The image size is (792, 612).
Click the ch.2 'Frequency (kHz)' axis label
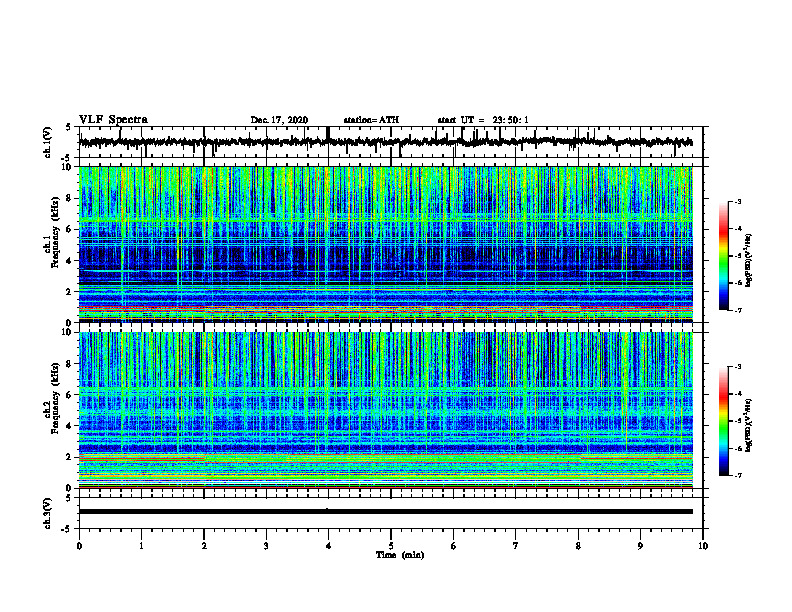55,398
